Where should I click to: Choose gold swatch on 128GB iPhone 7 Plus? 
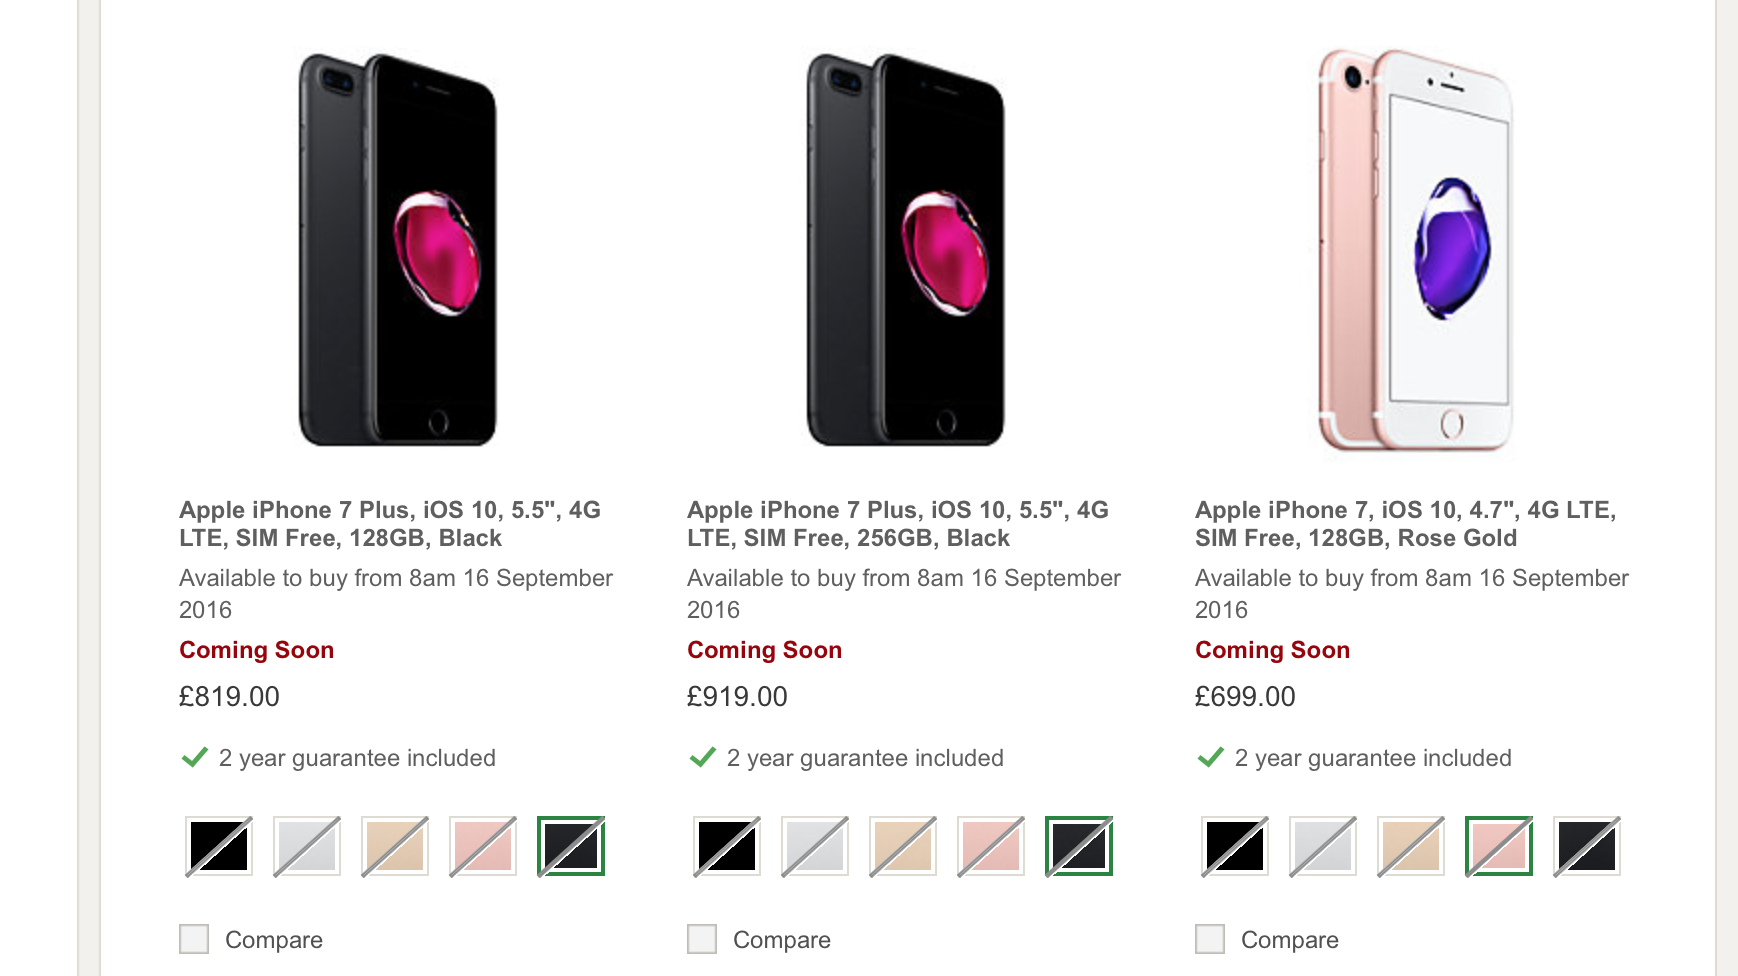[x=395, y=846]
